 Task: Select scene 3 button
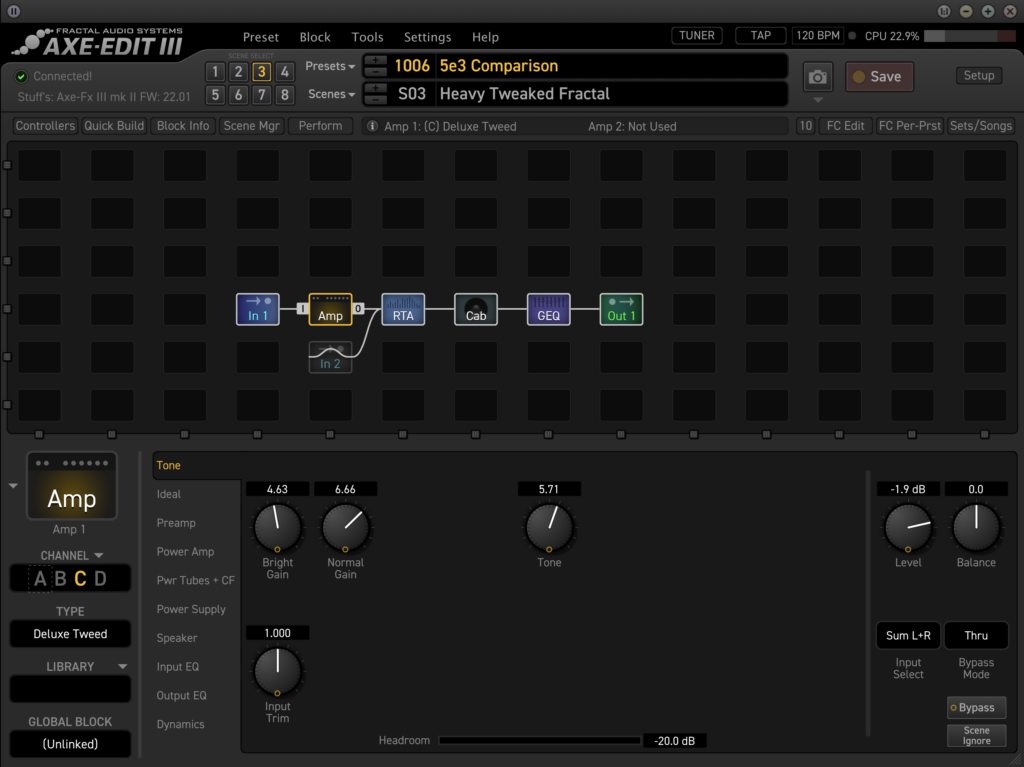coord(261,72)
